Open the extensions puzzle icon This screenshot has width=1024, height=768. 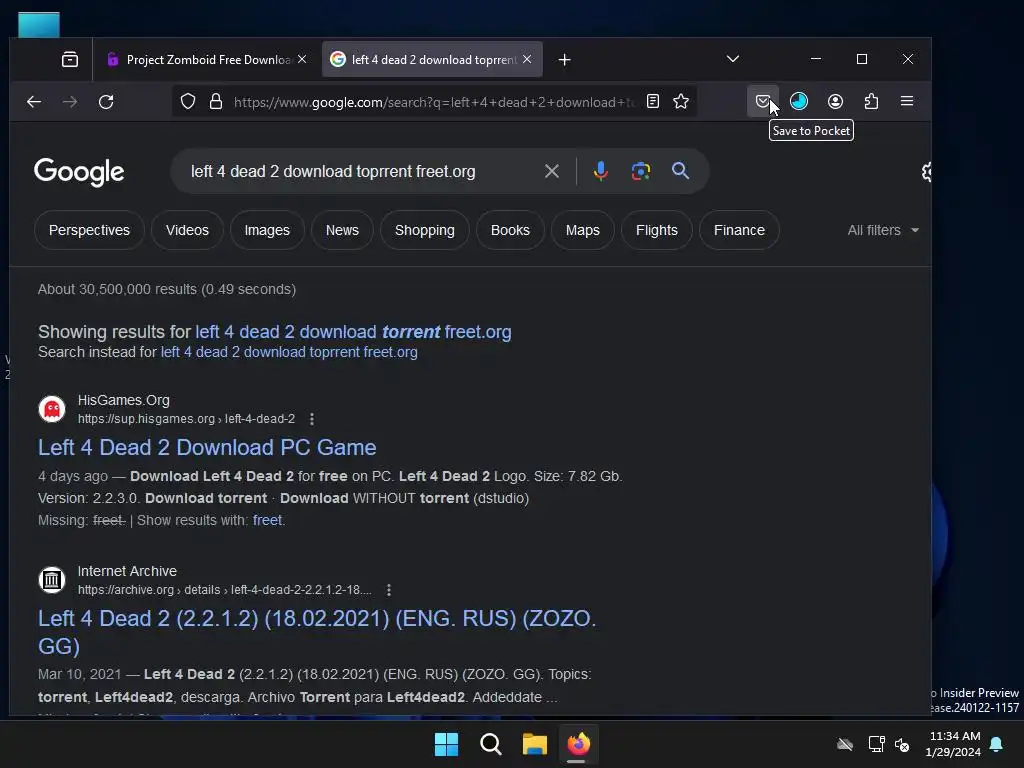[x=871, y=101]
